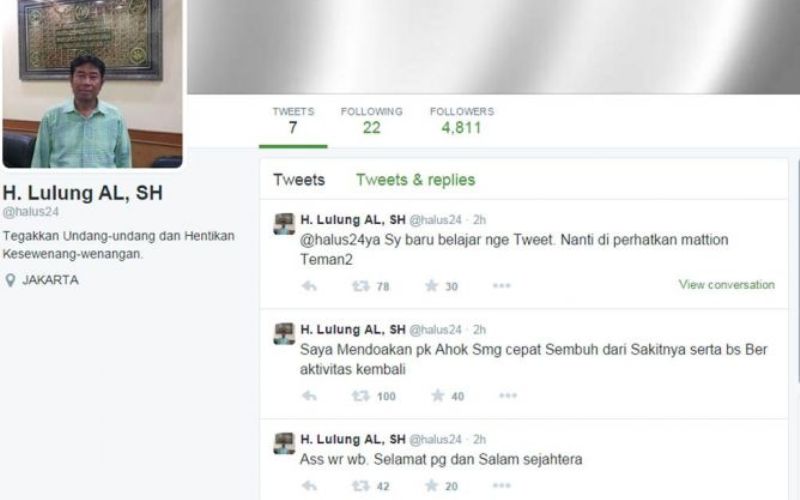This screenshot has width=800, height=500.
Task: Select the Tweets tab in timeline
Action: click(299, 180)
